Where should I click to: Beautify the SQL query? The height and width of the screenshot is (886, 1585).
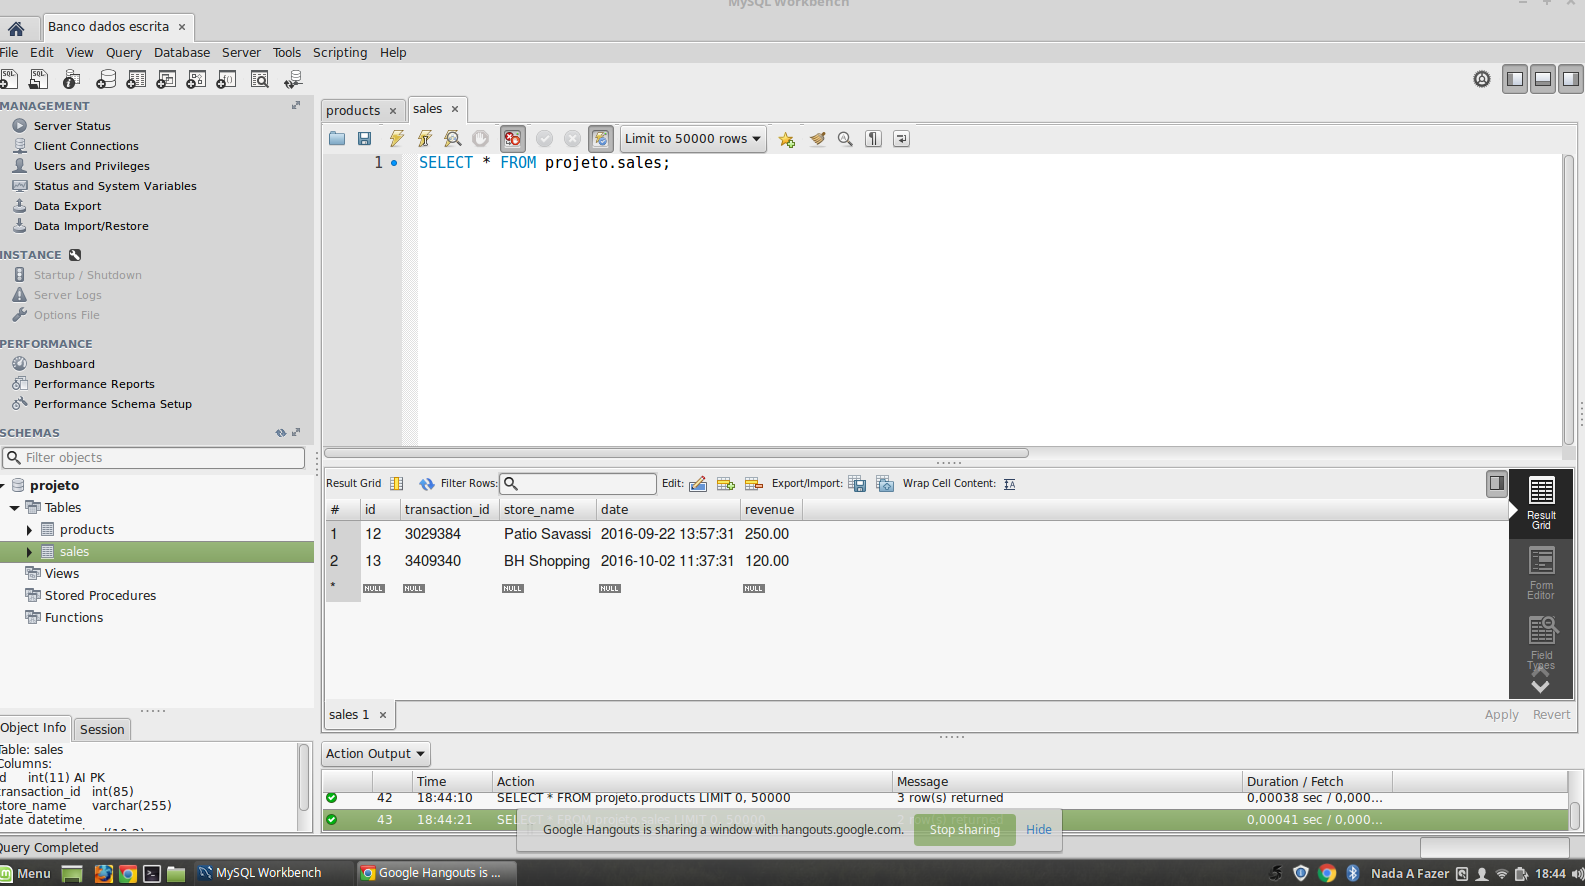[817, 139]
